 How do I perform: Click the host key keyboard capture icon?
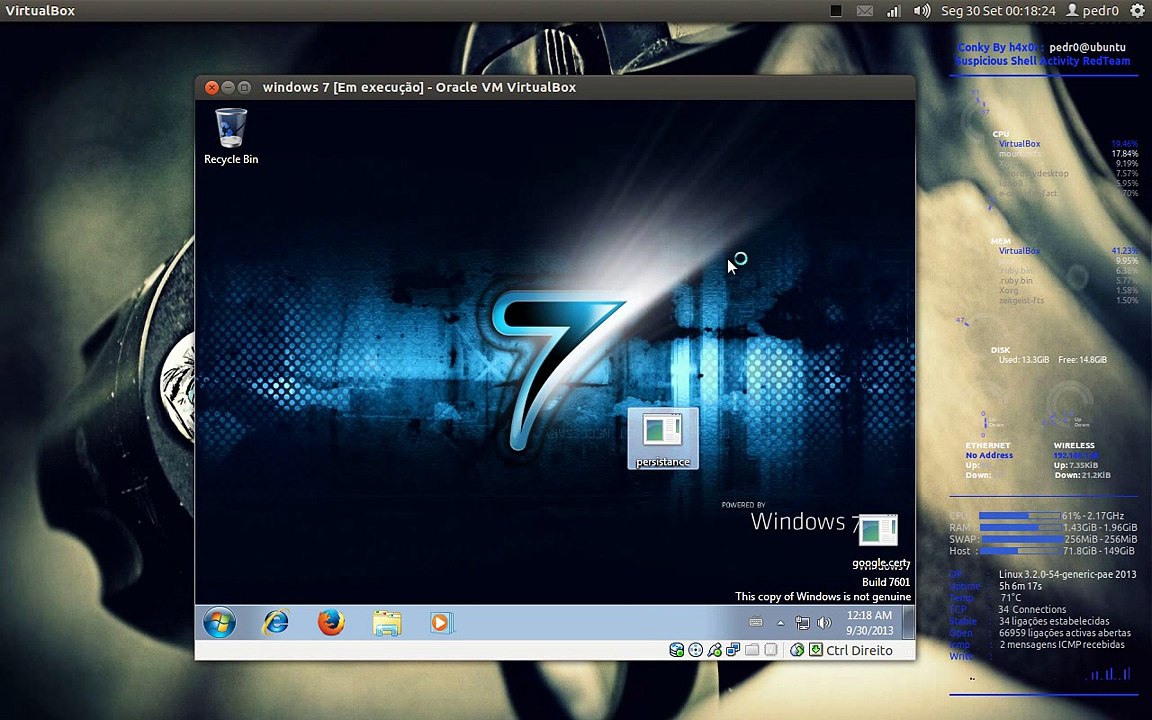tap(816, 650)
